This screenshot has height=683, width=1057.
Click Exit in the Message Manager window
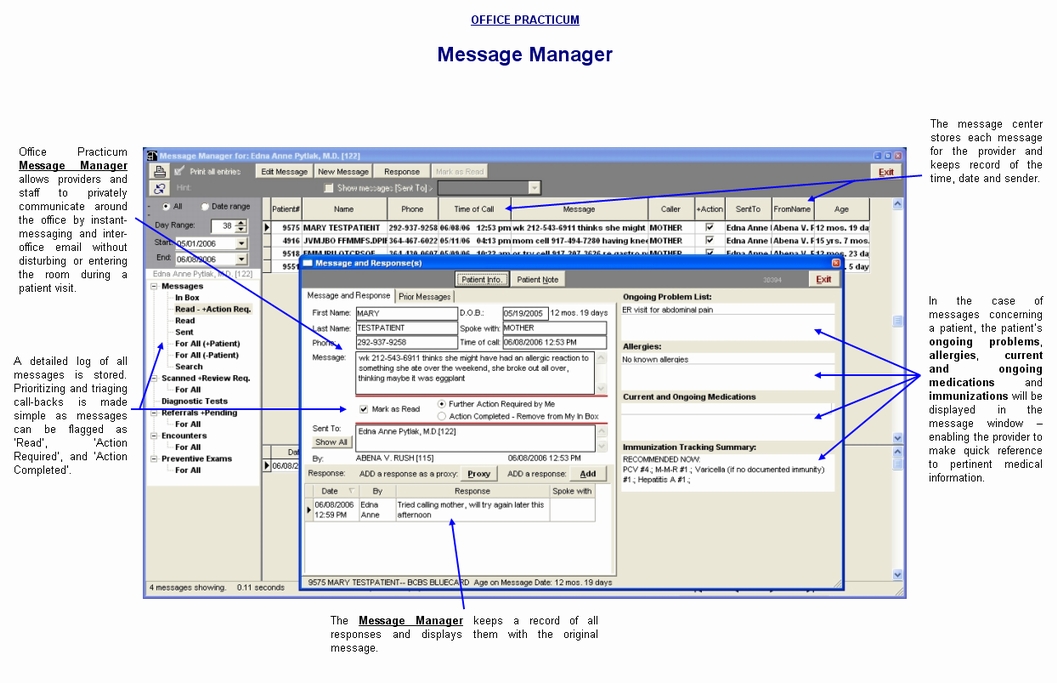point(886,172)
